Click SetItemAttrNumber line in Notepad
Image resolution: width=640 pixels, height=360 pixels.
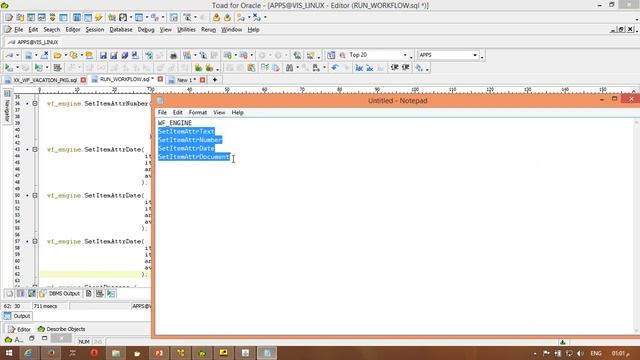190,140
